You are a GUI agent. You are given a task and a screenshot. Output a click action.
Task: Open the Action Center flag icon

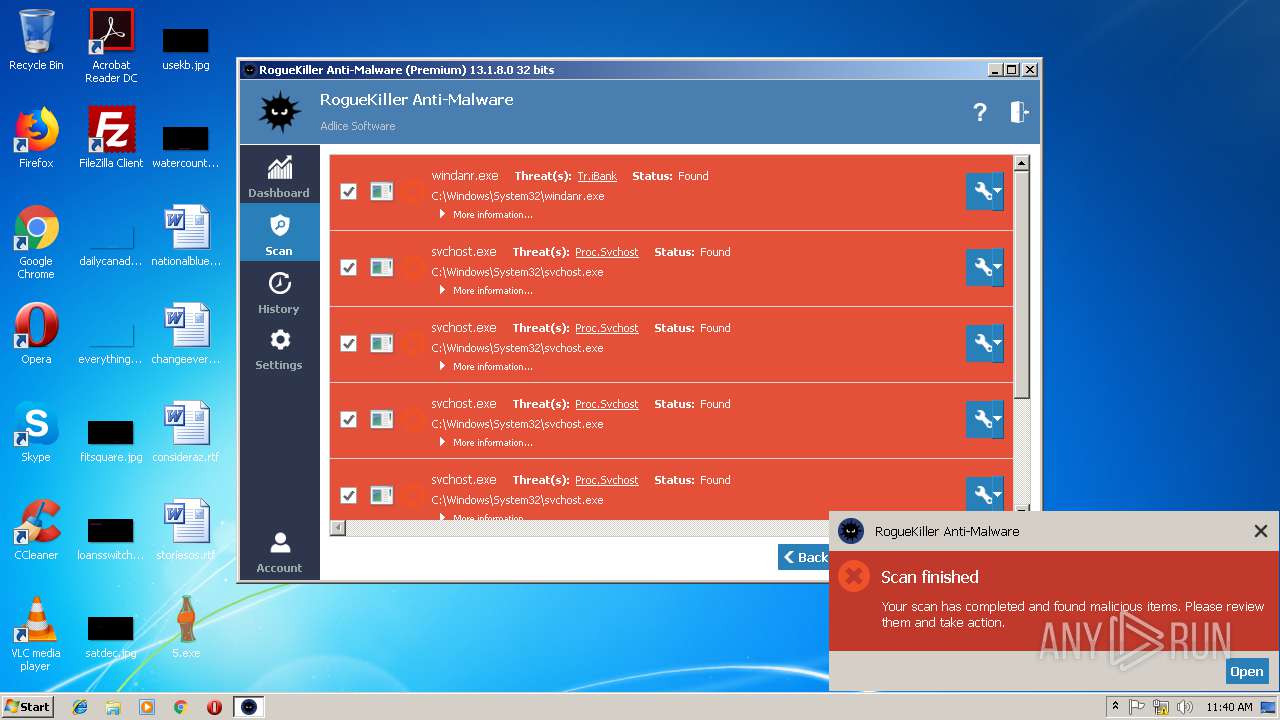pyautogui.click(x=1137, y=707)
